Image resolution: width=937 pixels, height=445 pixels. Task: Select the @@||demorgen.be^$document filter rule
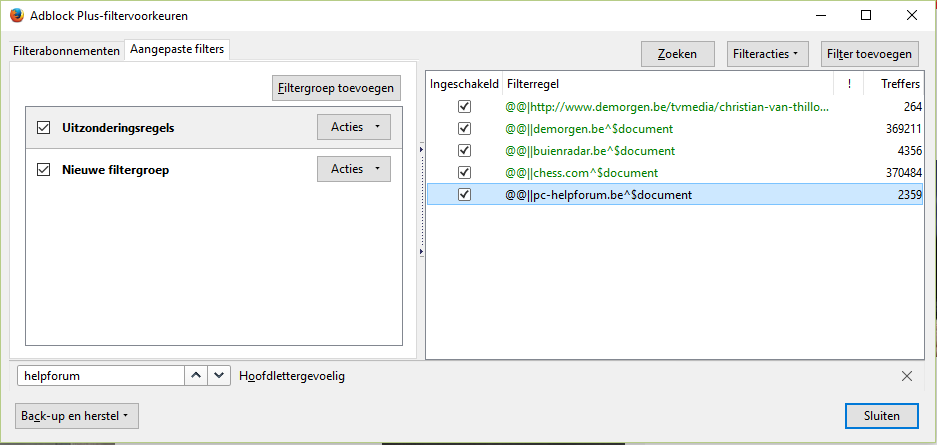[589, 129]
